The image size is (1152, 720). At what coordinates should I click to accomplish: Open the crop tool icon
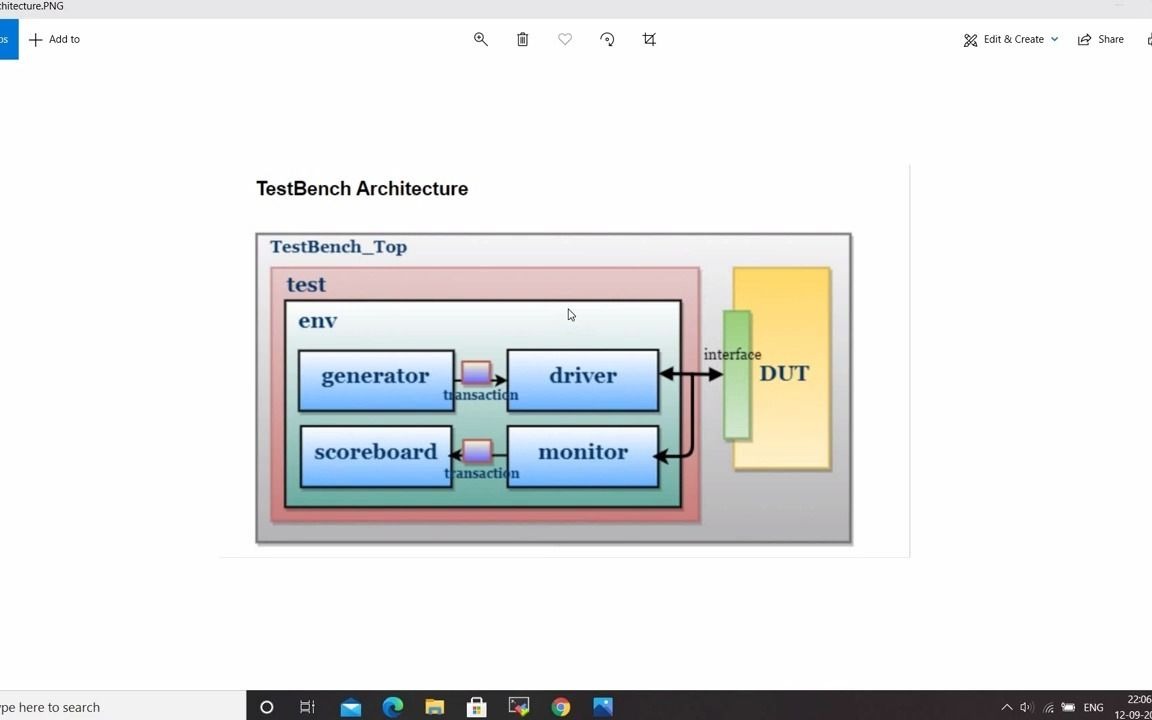(649, 40)
